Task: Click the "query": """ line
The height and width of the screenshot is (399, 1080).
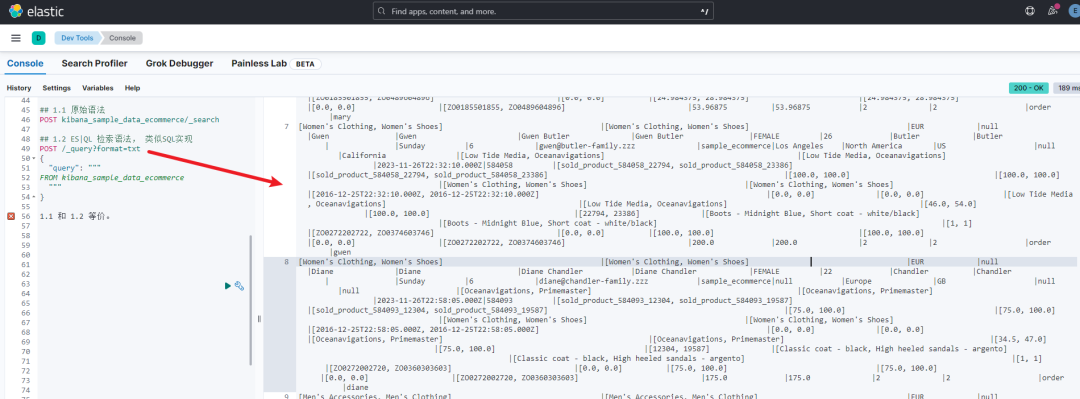Action: point(75,168)
